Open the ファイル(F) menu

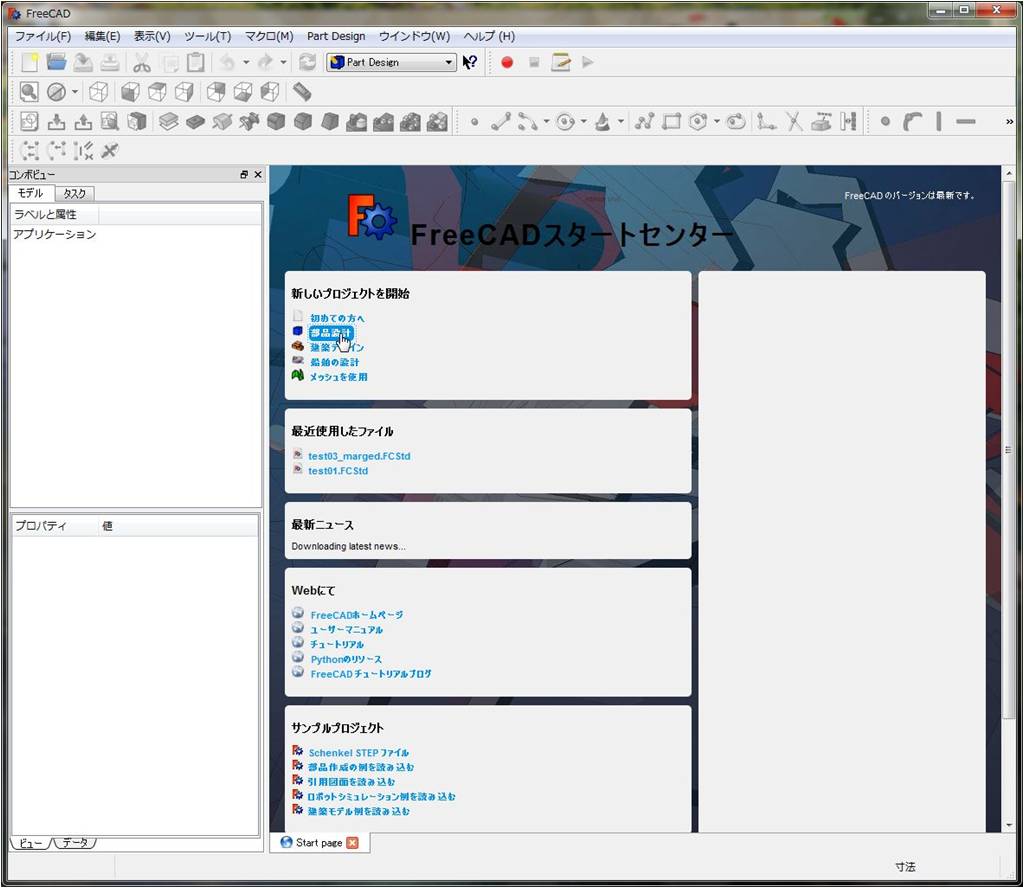42,37
